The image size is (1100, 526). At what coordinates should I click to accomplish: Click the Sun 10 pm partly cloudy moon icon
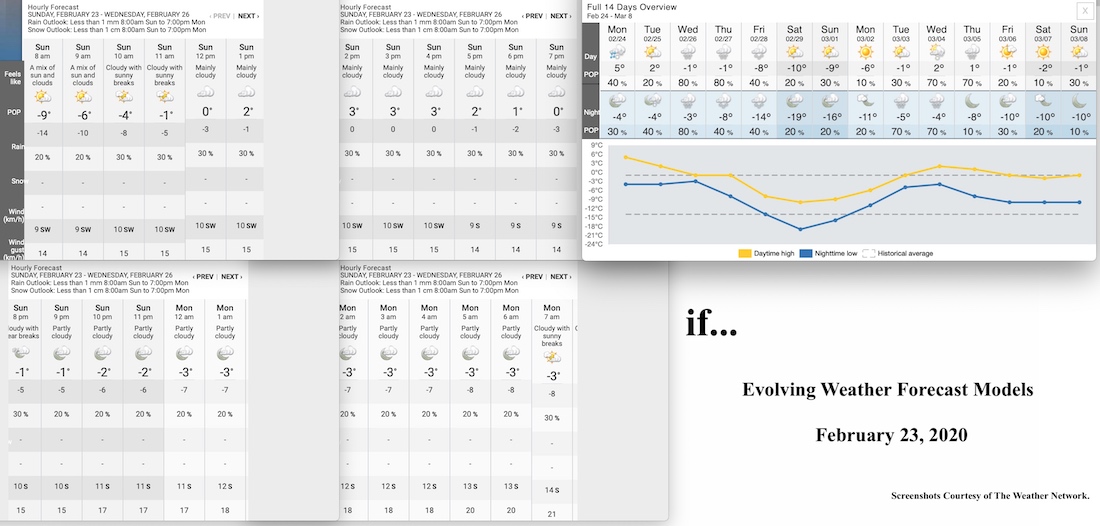click(x=102, y=353)
